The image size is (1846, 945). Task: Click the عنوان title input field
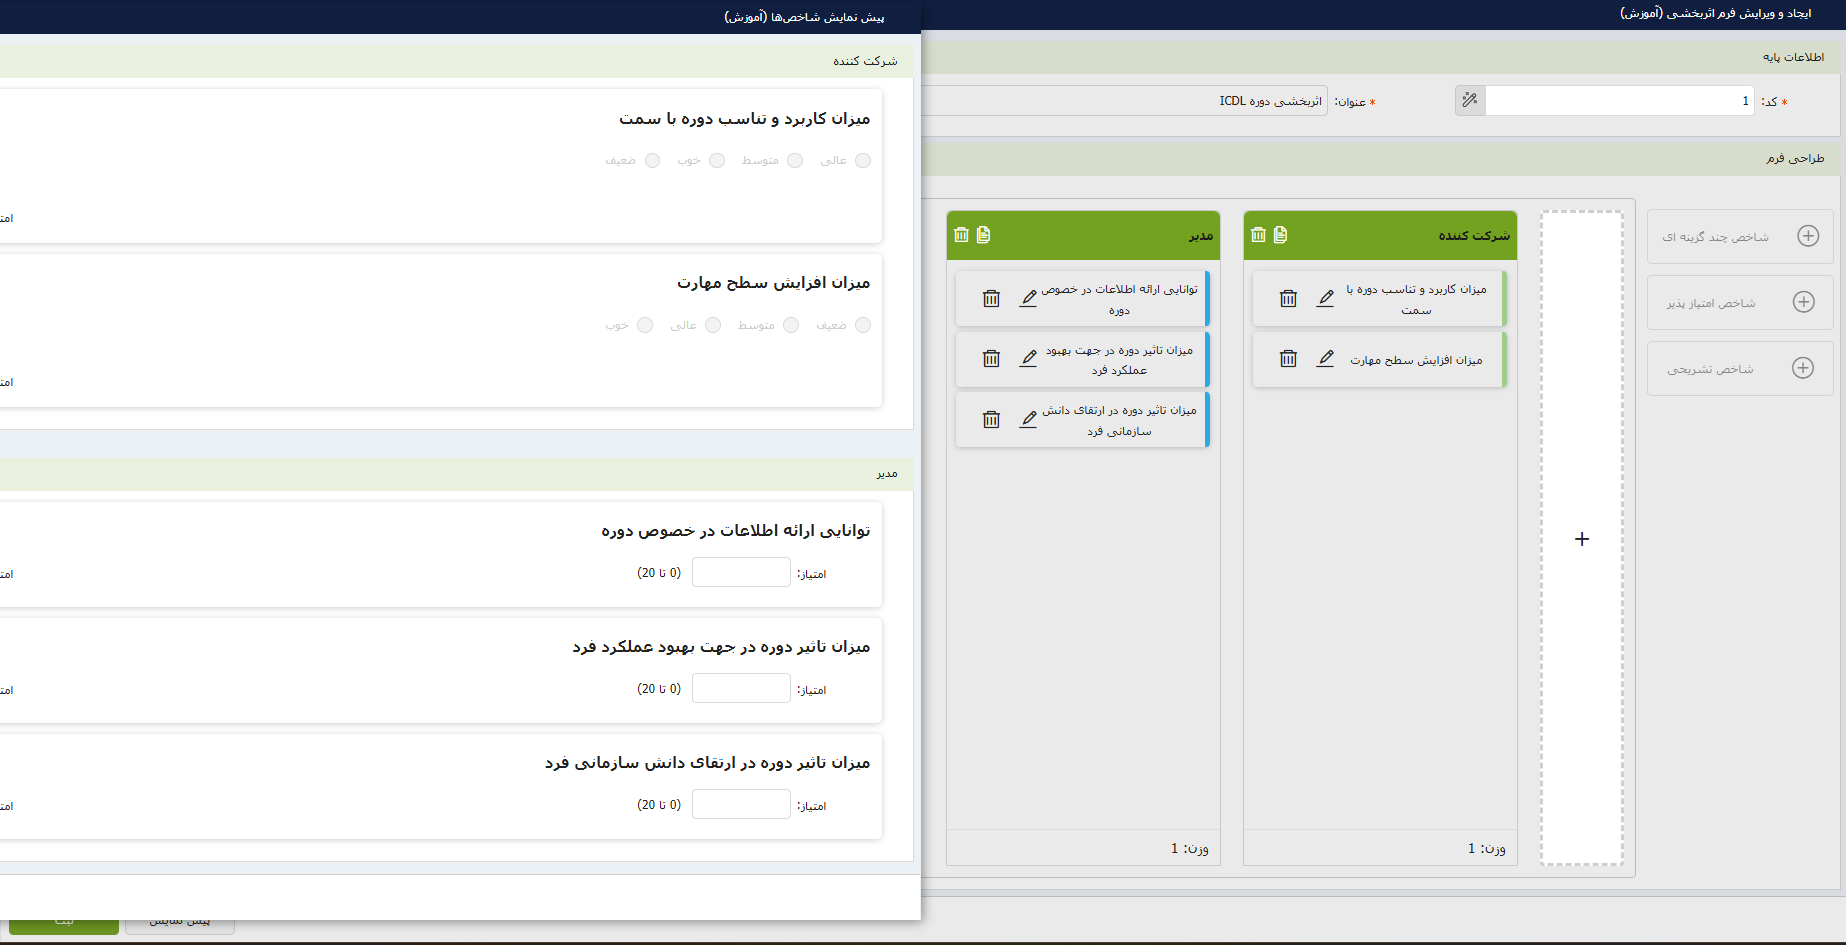click(1120, 101)
